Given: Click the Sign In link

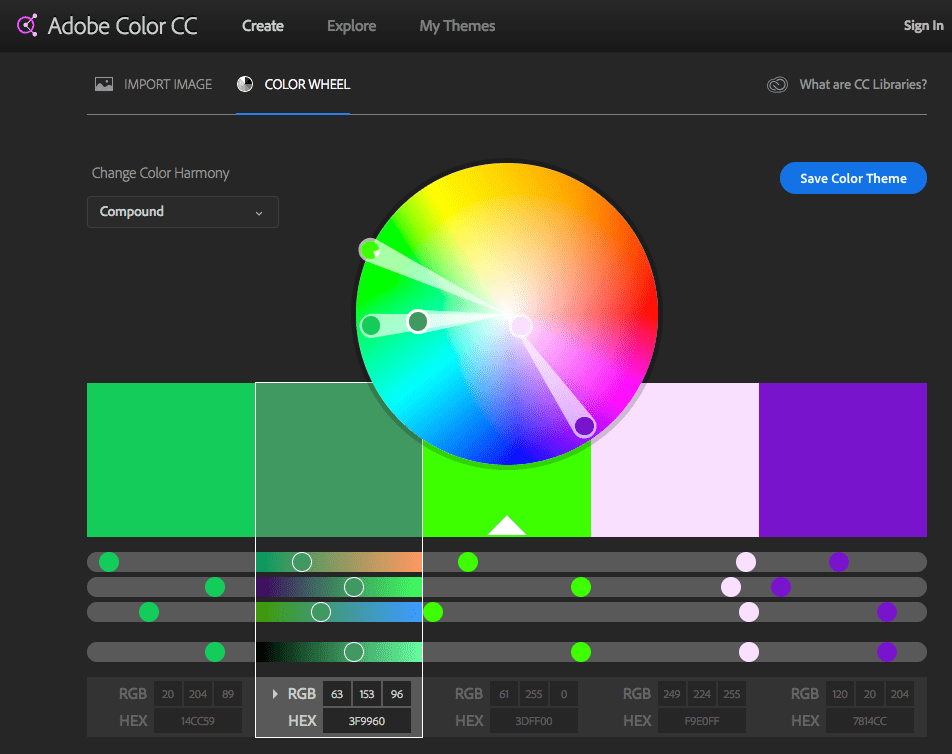Looking at the screenshot, I should pos(922,26).
